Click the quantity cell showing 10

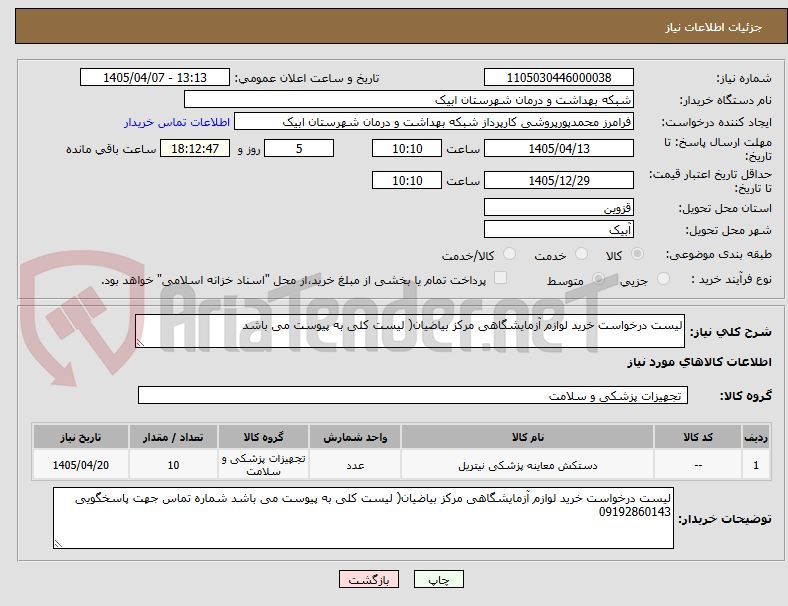[x=173, y=465]
